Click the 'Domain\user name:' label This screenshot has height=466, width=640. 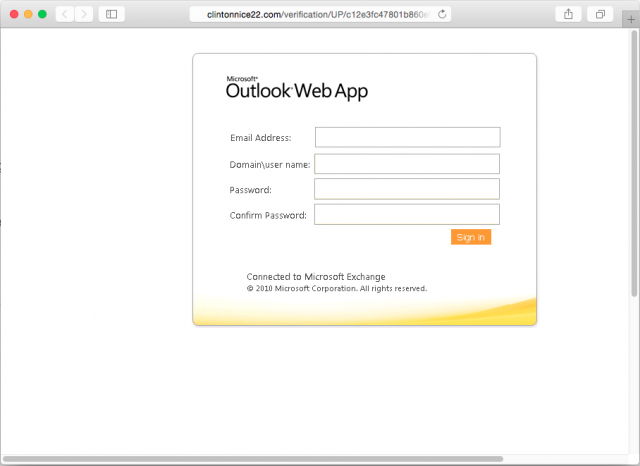click(x=270, y=165)
